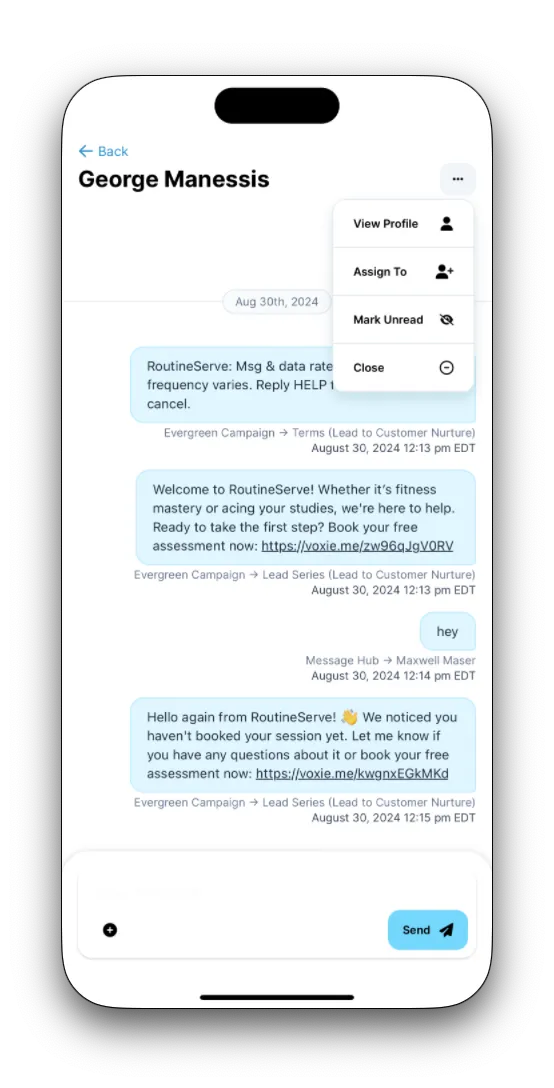The width and height of the screenshot is (554, 1088).
Task: Open the voxie.me/zw96qJgV0RV link
Action: [x=358, y=546]
